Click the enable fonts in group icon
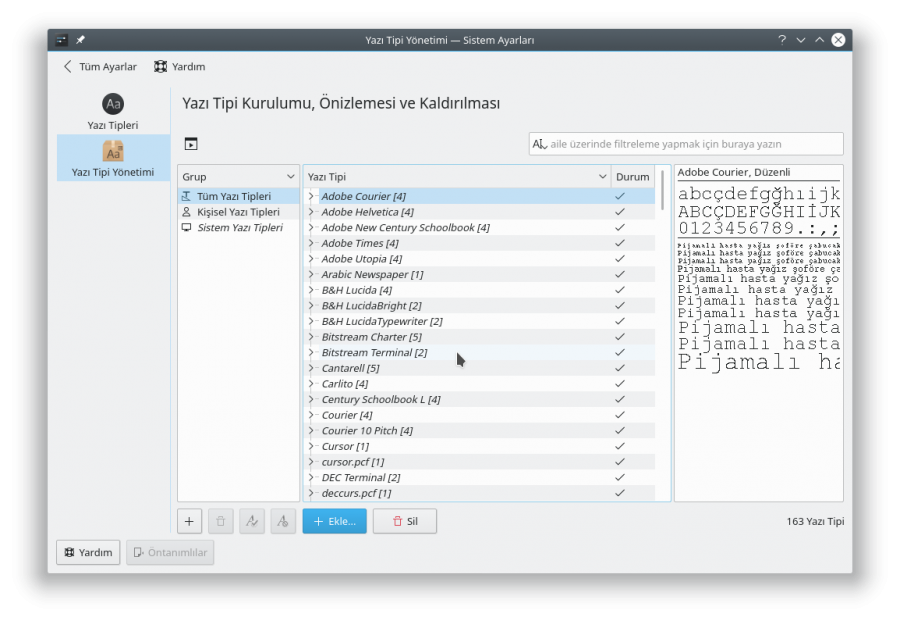 [252, 521]
